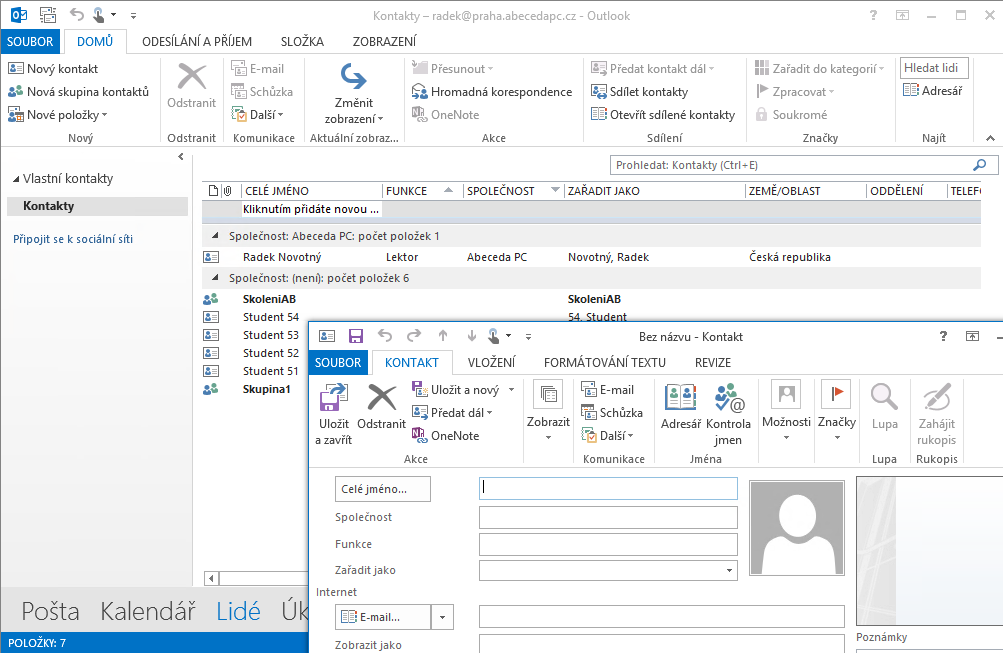Open Otevřít sdílené kontakty

pyautogui.click(x=663, y=114)
